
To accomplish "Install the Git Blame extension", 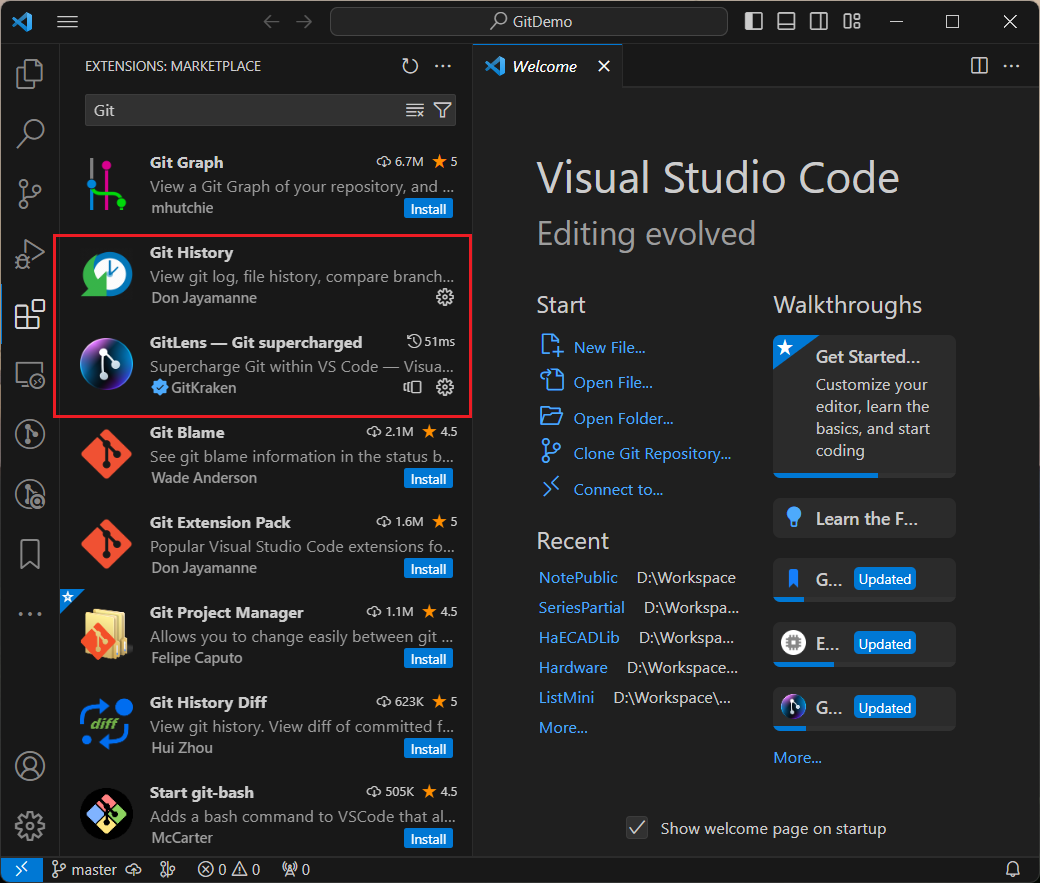I will tap(428, 479).
